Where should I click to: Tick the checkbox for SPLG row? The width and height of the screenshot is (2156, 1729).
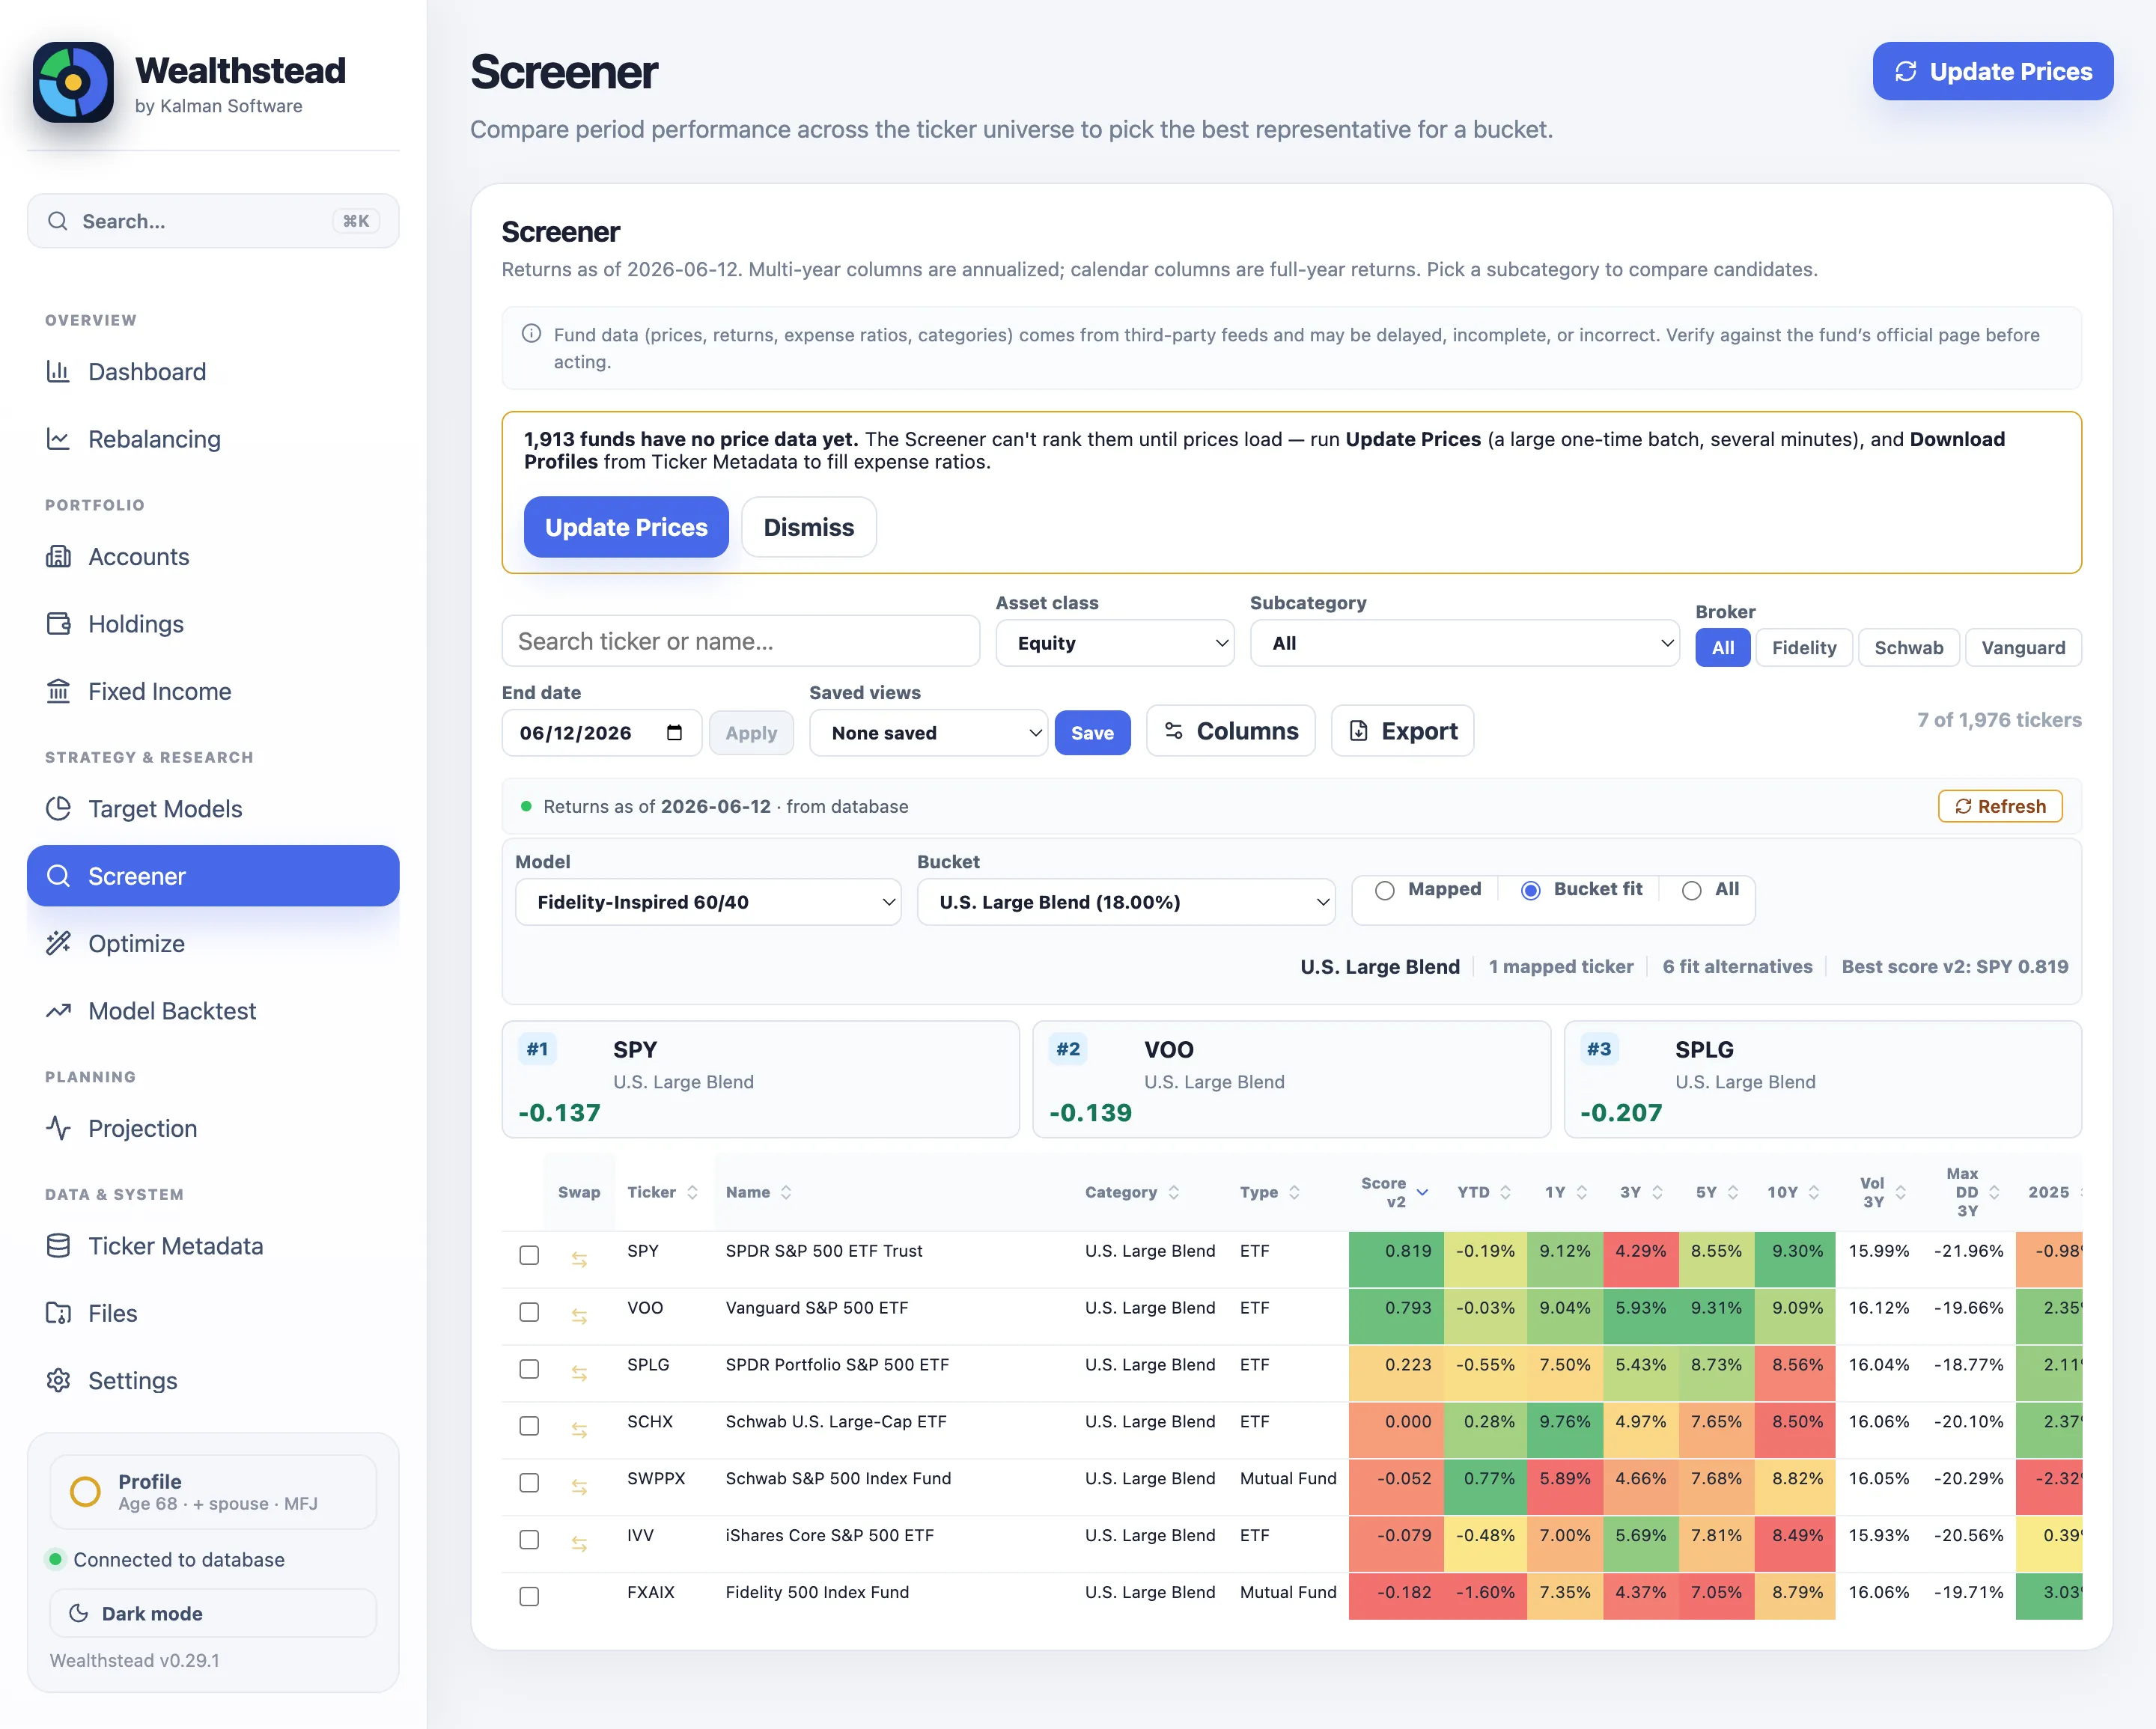click(529, 1369)
